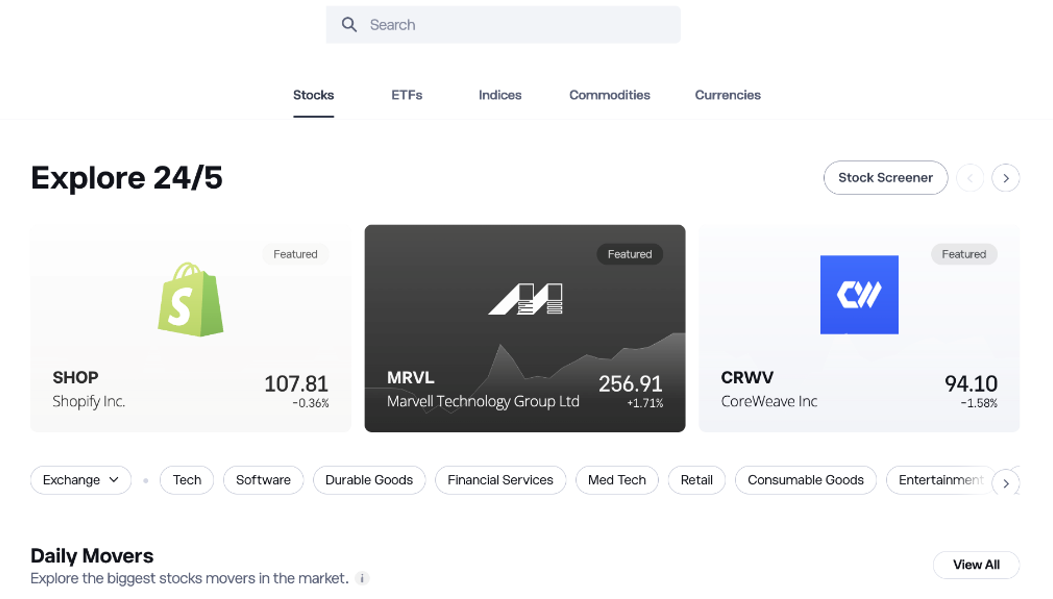The width and height of the screenshot is (1053, 599).
Task: Go to next featured stocks with arrow
Action: pyautogui.click(x=1005, y=178)
